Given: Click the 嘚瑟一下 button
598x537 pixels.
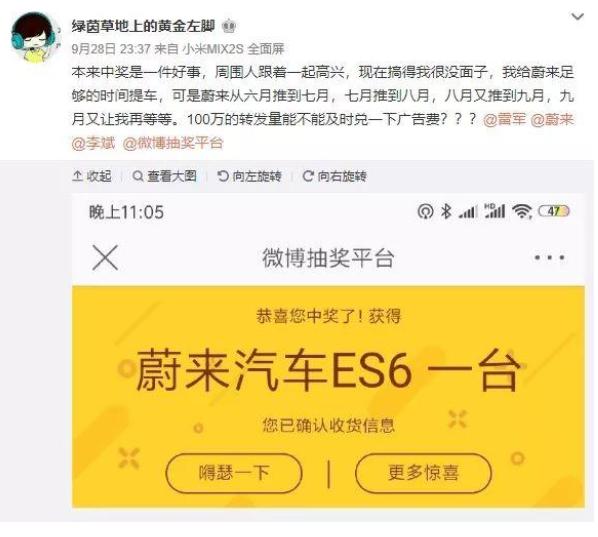Looking at the screenshot, I should (x=234, y=473).
